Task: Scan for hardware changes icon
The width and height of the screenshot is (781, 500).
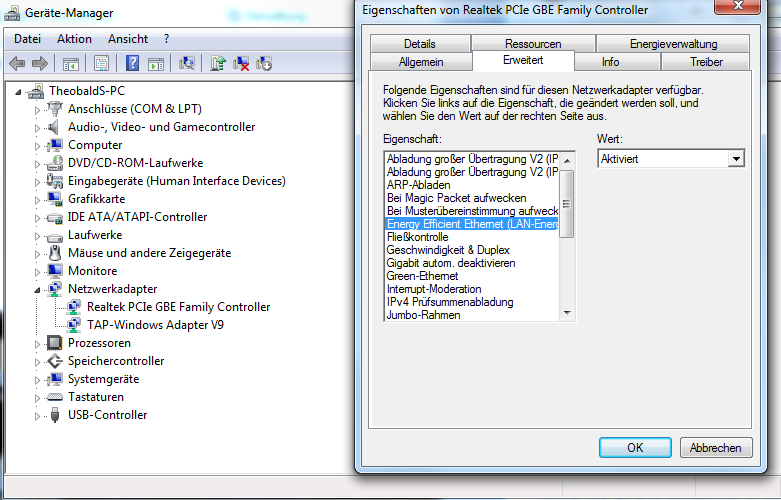Action: point(187,64)
